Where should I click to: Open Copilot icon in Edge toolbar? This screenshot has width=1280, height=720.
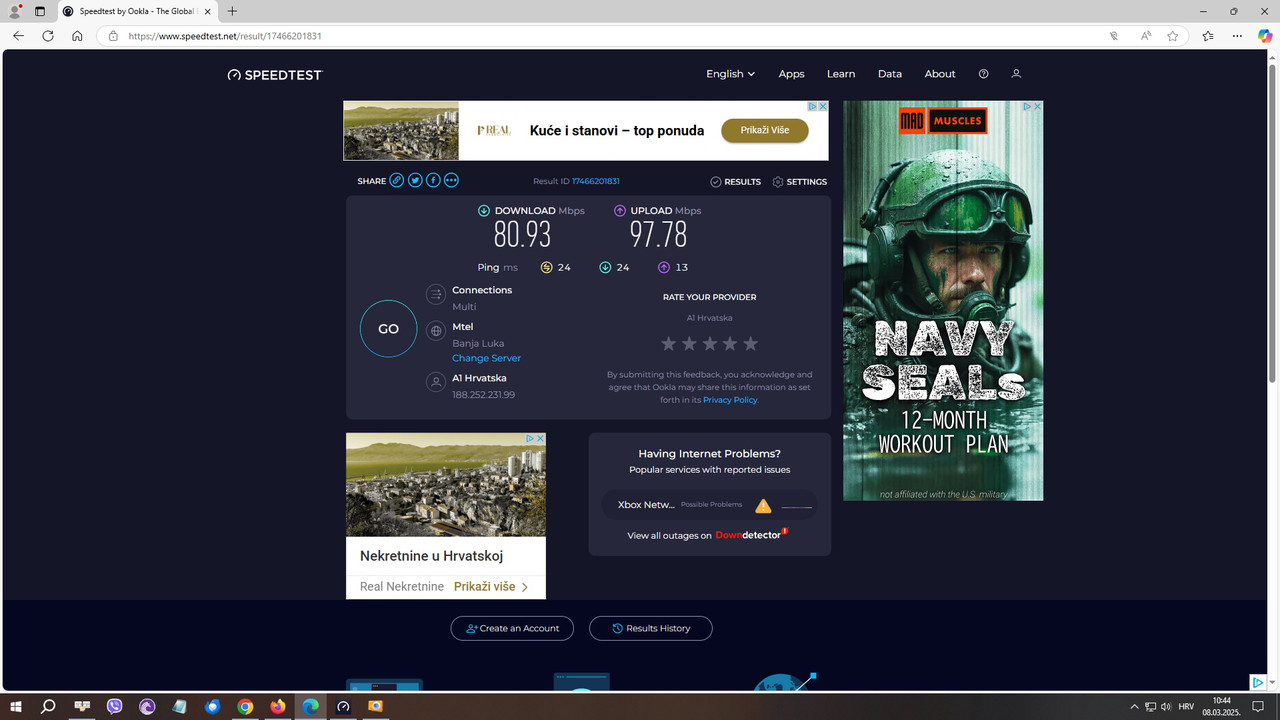click(1264, 36)
